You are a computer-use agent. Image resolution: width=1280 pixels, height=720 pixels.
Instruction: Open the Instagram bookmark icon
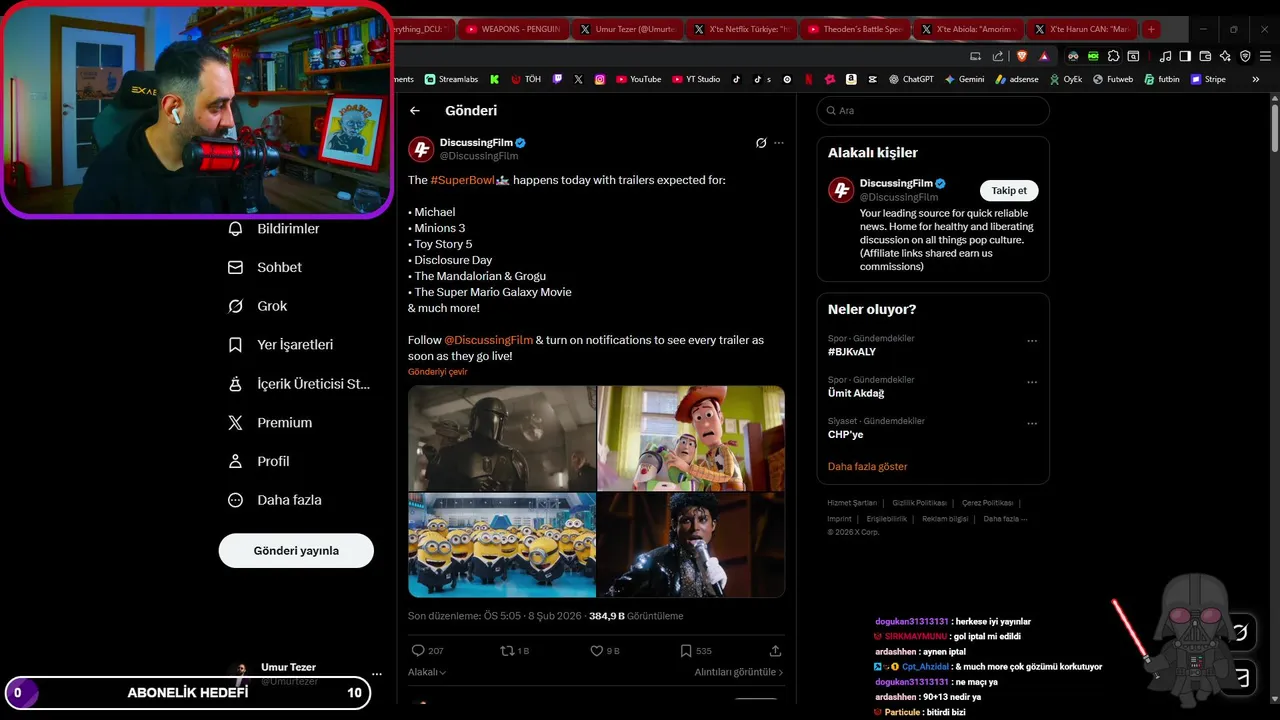coord(600,79)
